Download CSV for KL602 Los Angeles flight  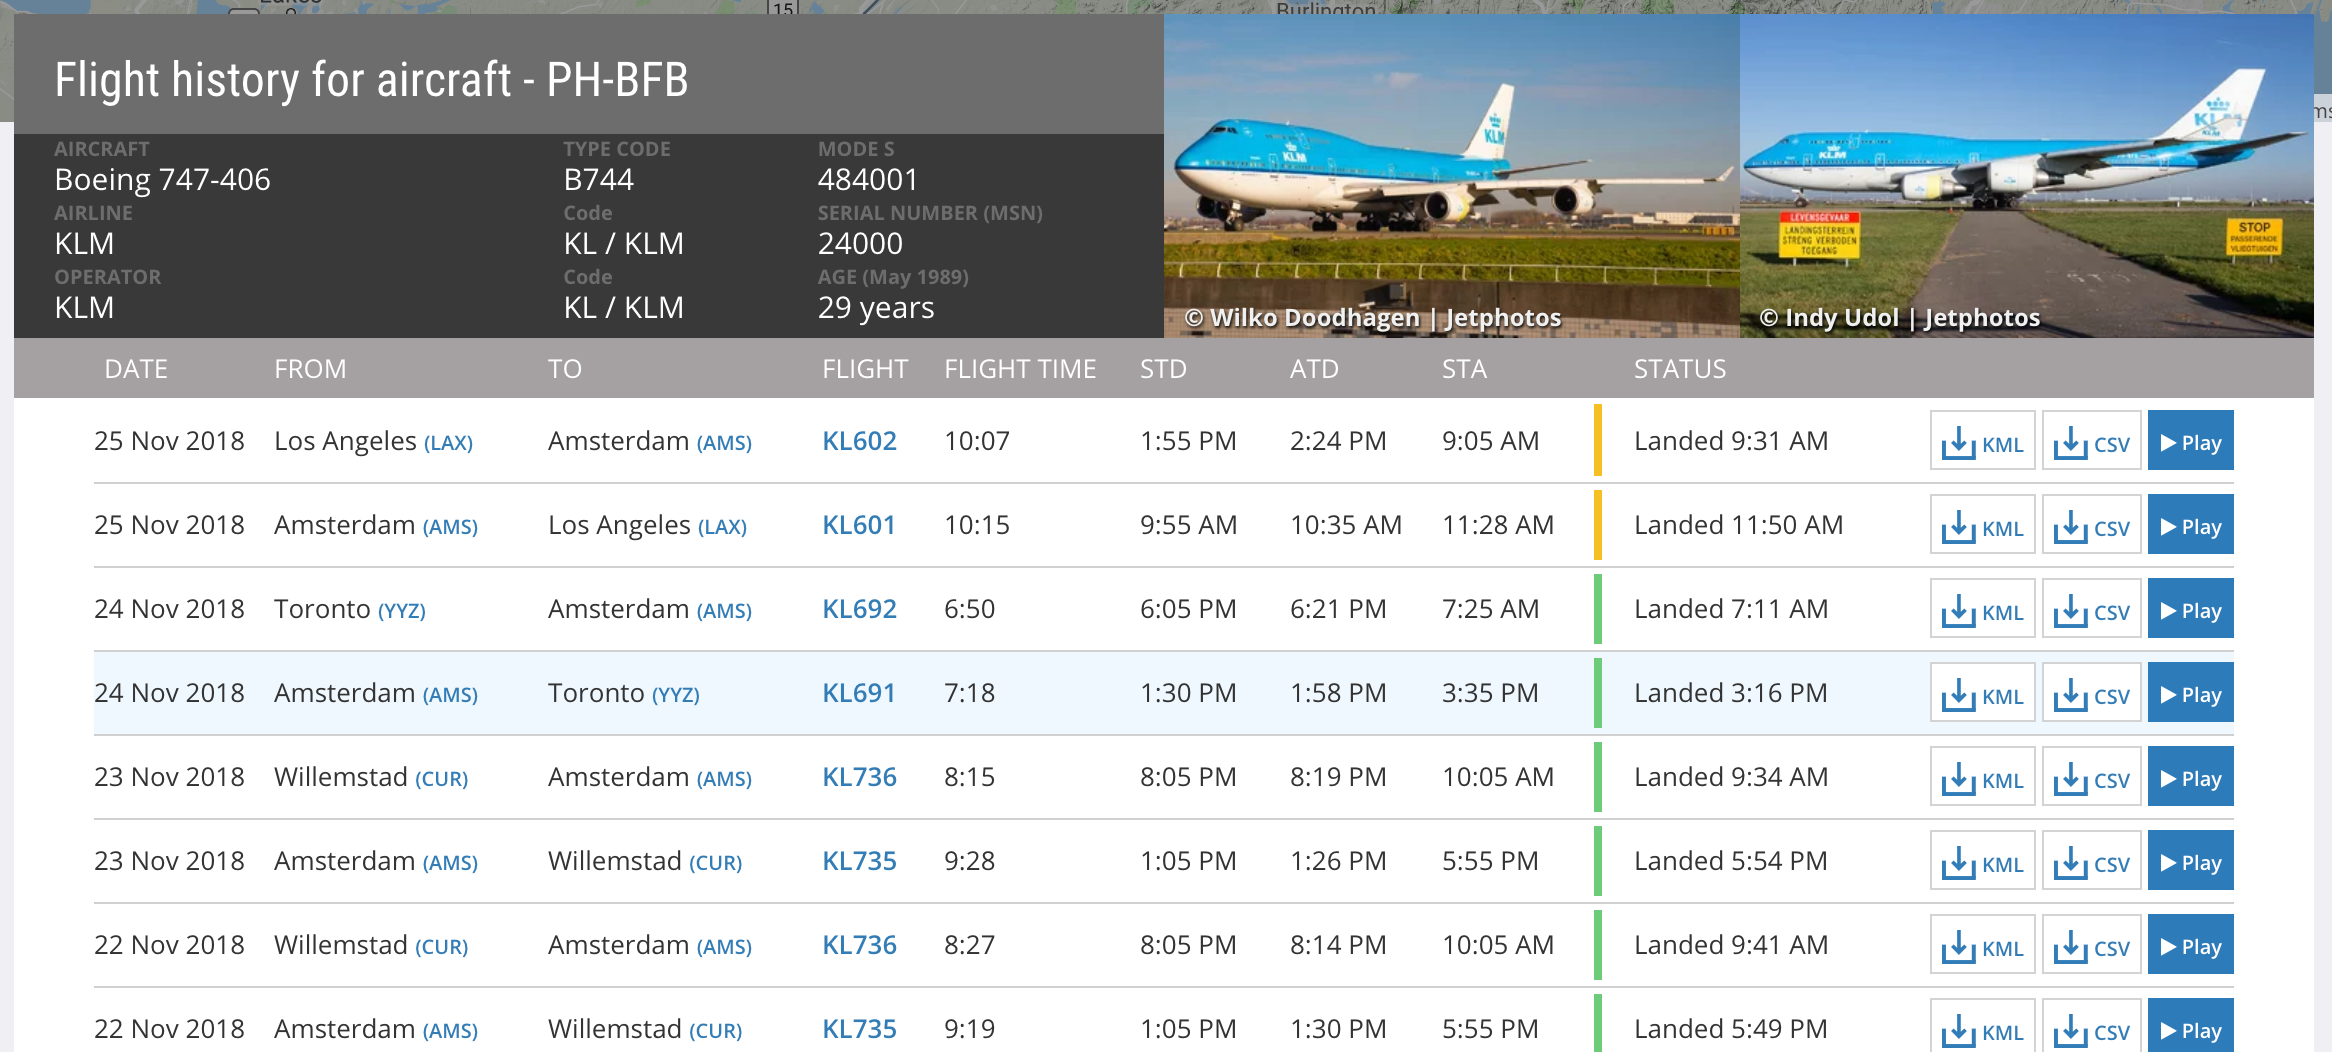(2091, 441)
